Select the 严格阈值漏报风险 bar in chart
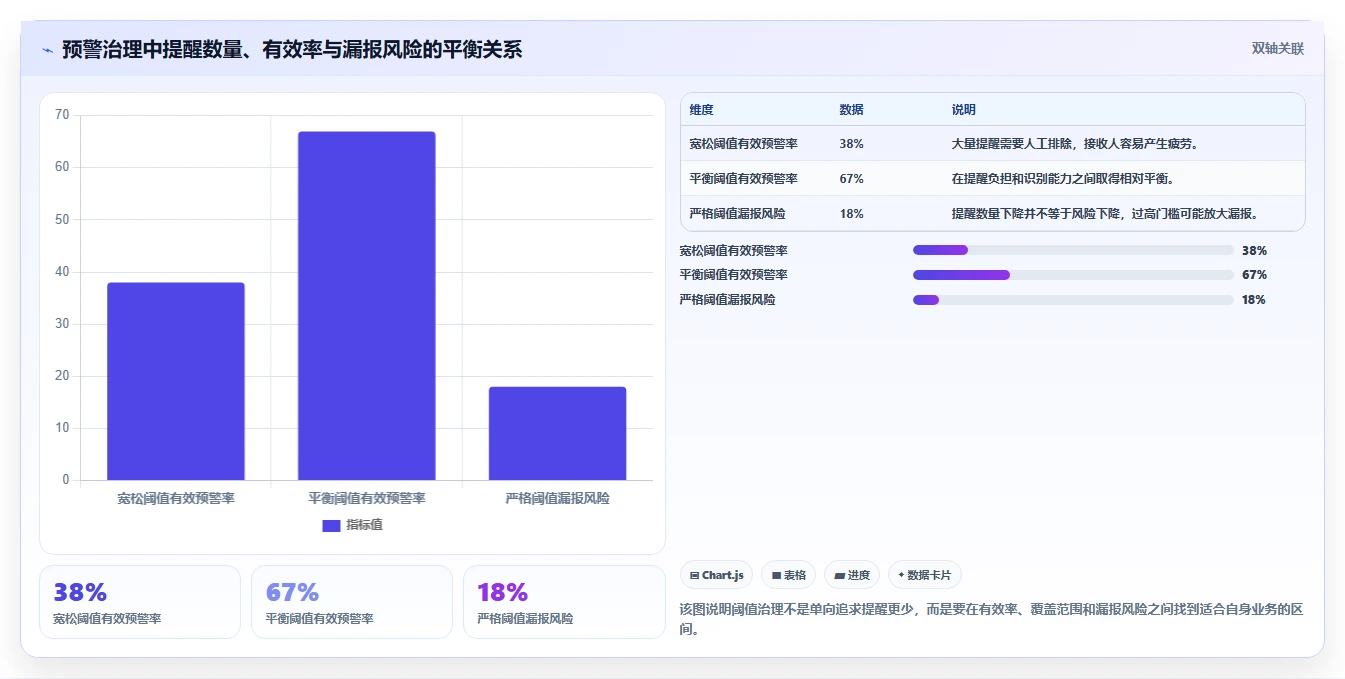The image size is (1345, 679). (557, 433)
